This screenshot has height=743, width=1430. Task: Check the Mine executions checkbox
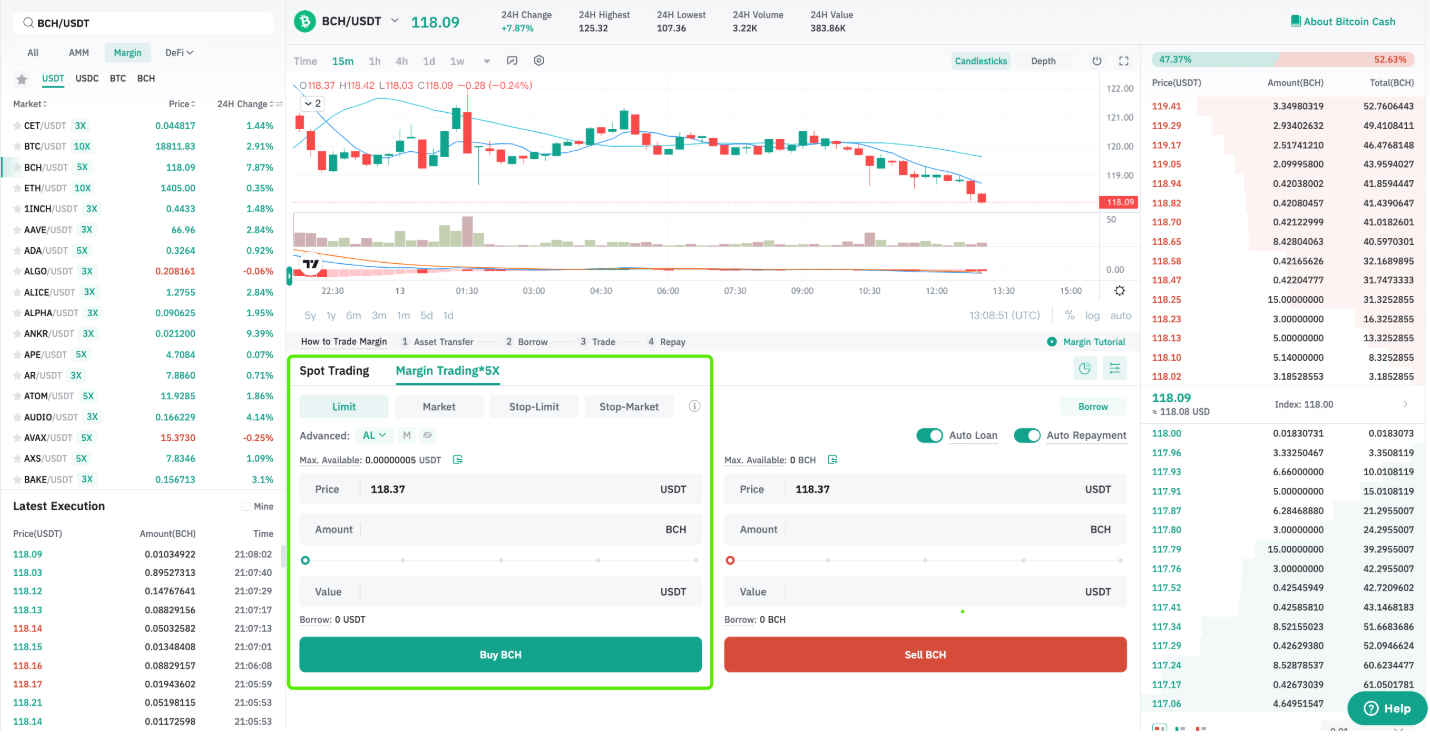pyautogui.click(x=246, y=507)
